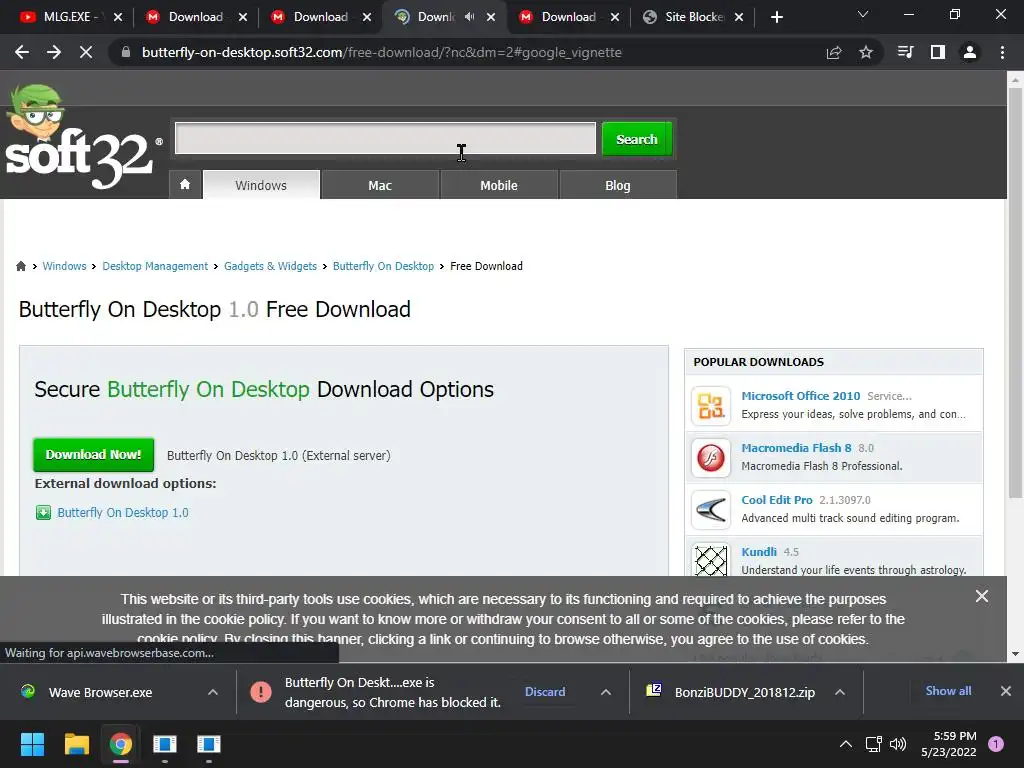Dismiss the cookie banner
Viewport: 1024px width, 768px height.
pos(982,596)
